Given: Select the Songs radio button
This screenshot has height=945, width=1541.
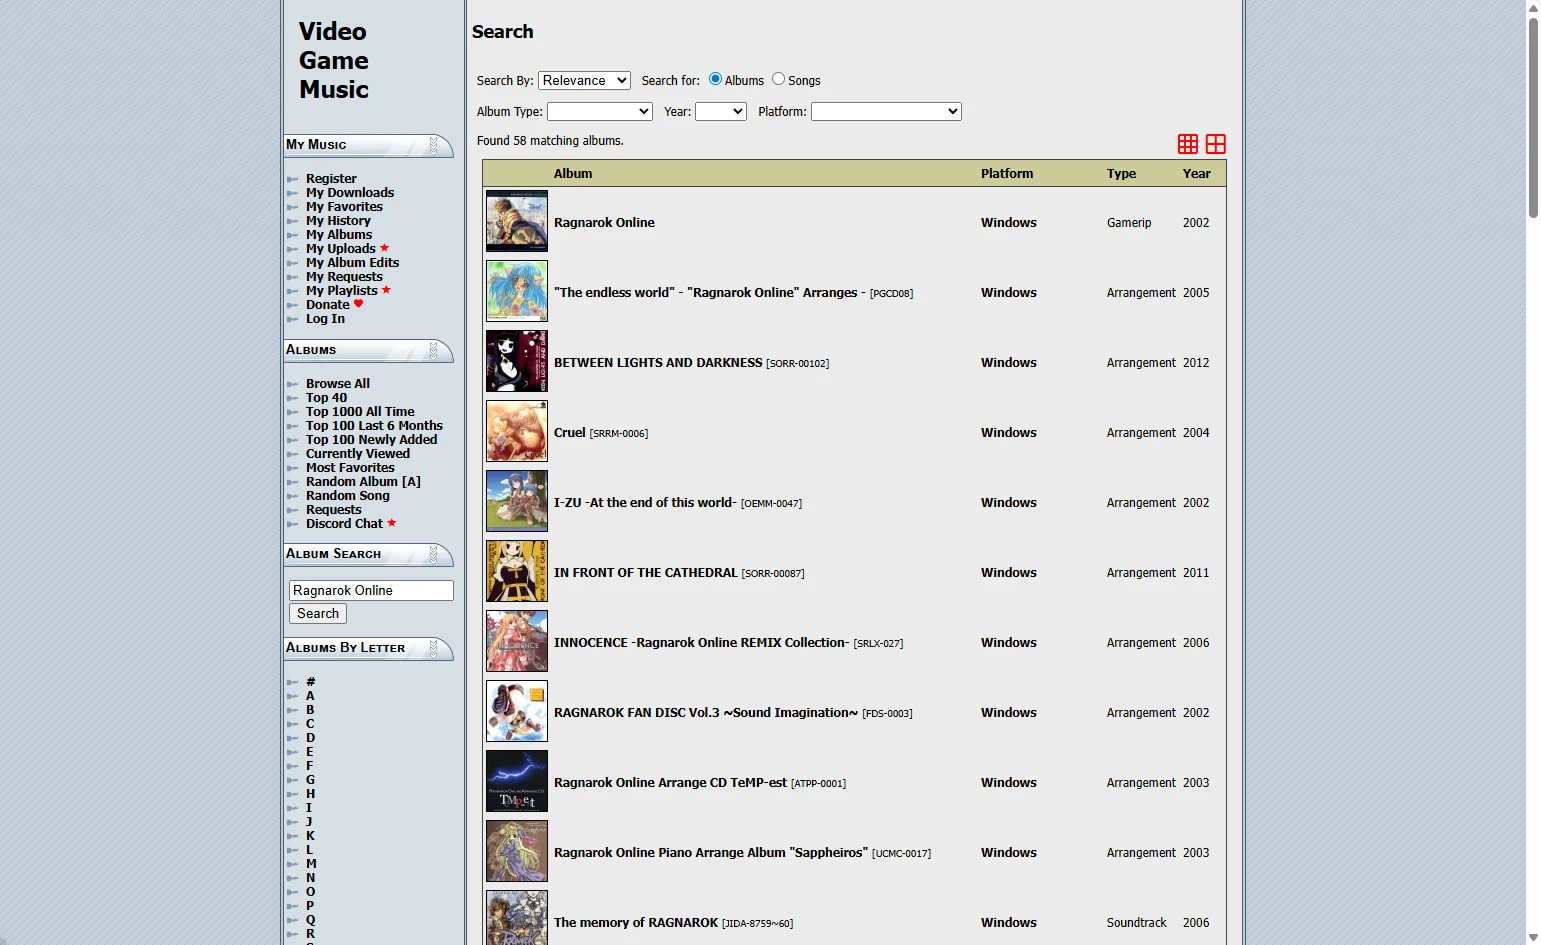Looking at the screenshot, I should click(x=778, y=79).
